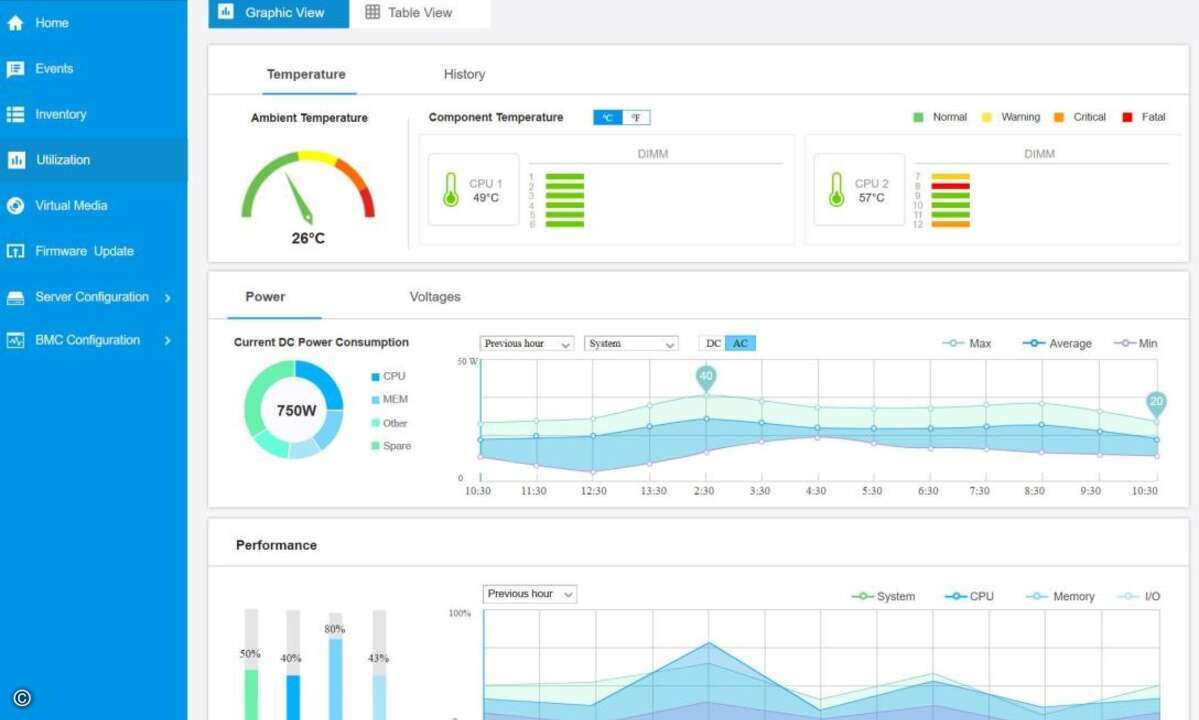Click the Server Configuration drive icon
1199x720 pixels.
[x=15, y=297]
